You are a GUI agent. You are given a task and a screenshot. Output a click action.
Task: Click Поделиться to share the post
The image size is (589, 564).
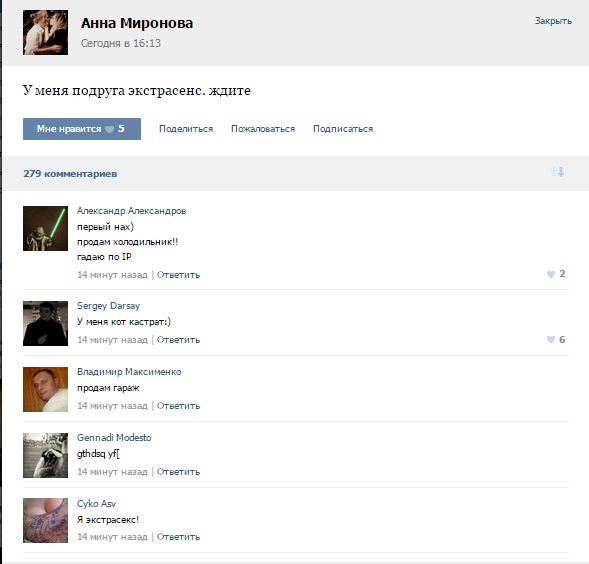(x=186, y=129)
